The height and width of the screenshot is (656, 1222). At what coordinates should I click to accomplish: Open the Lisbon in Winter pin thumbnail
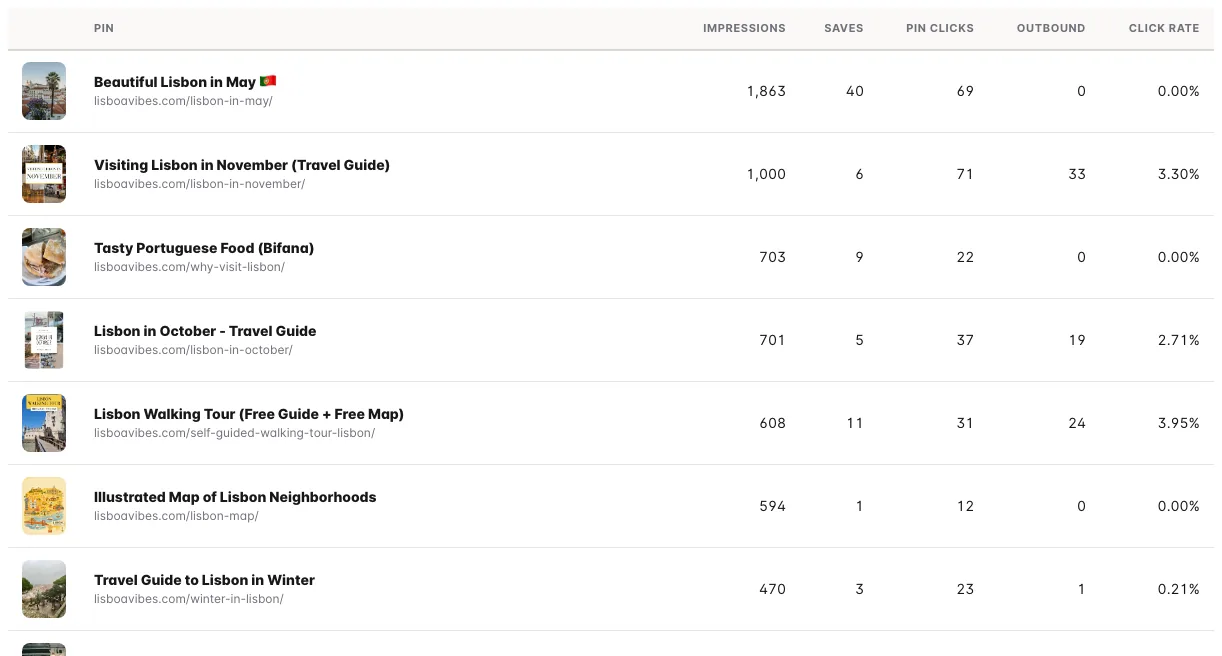point(44,589)
